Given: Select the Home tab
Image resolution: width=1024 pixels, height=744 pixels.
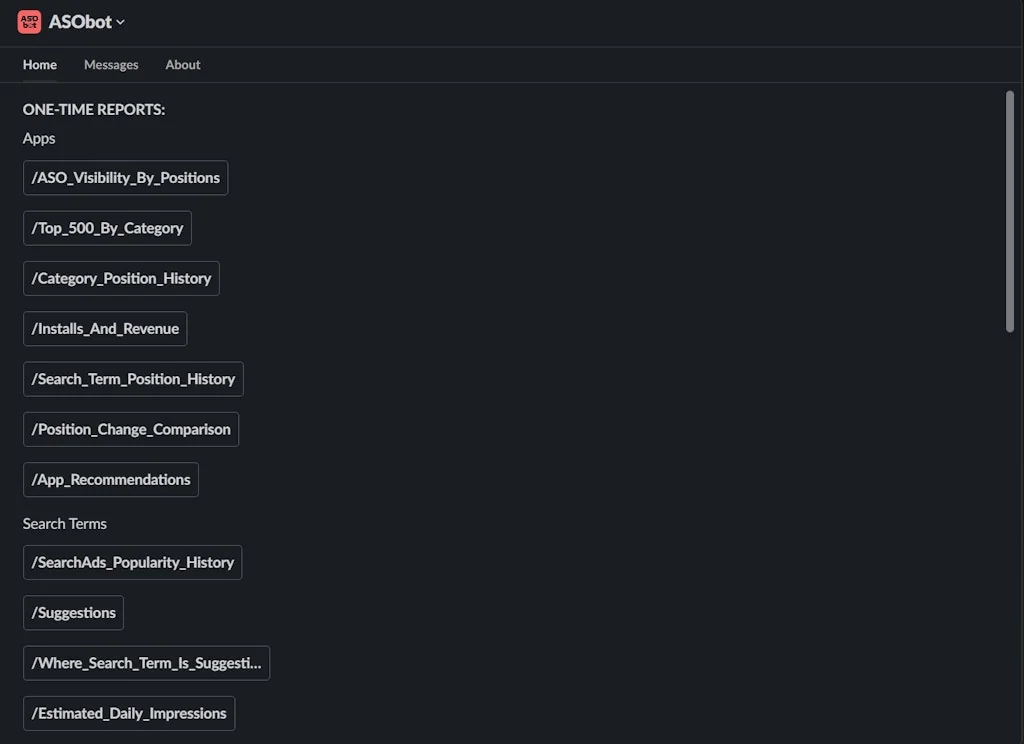Looking at the screenshot, I should coord(39,64).
